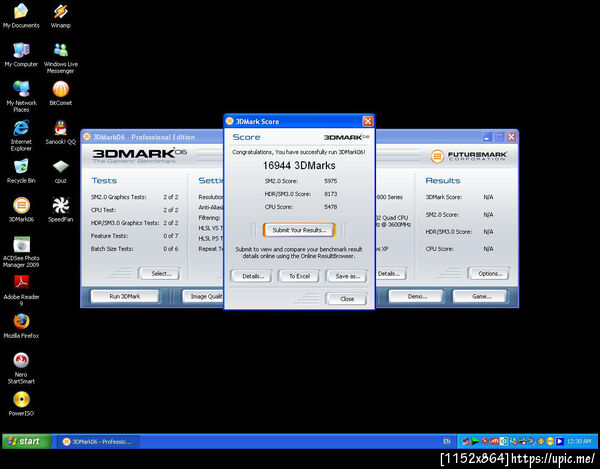Launch Windows Live Messenger shortcut

(x=60, y=58)
